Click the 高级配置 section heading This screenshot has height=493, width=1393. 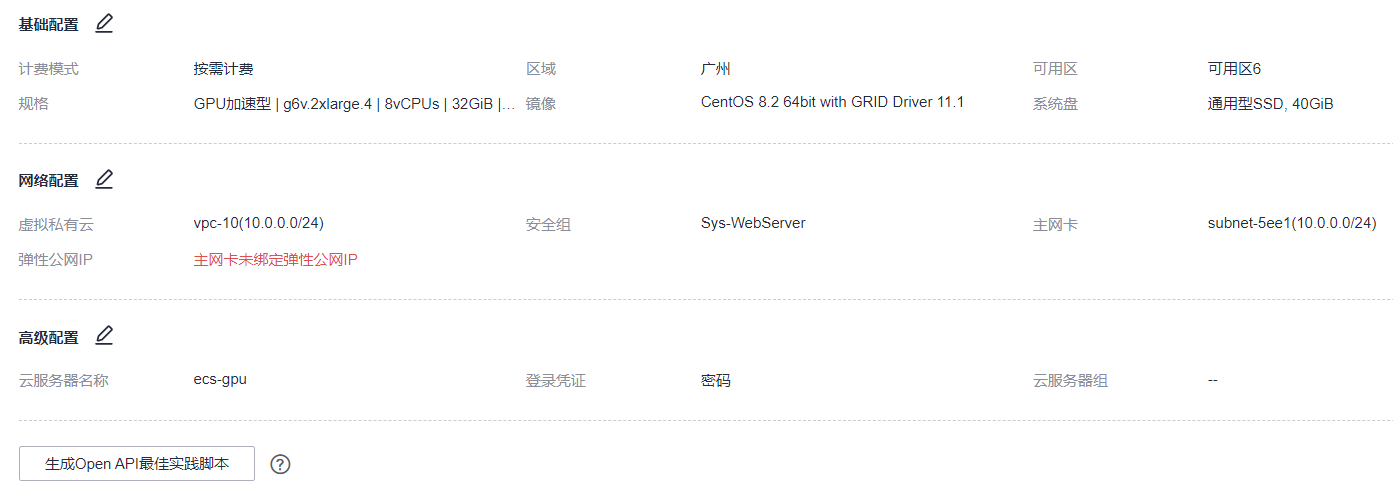pyautogui.click(x=48, y=337)
